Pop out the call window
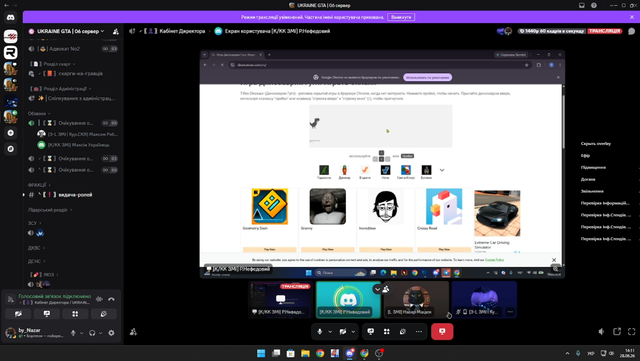The image size is (640, 361). (617, 332)
